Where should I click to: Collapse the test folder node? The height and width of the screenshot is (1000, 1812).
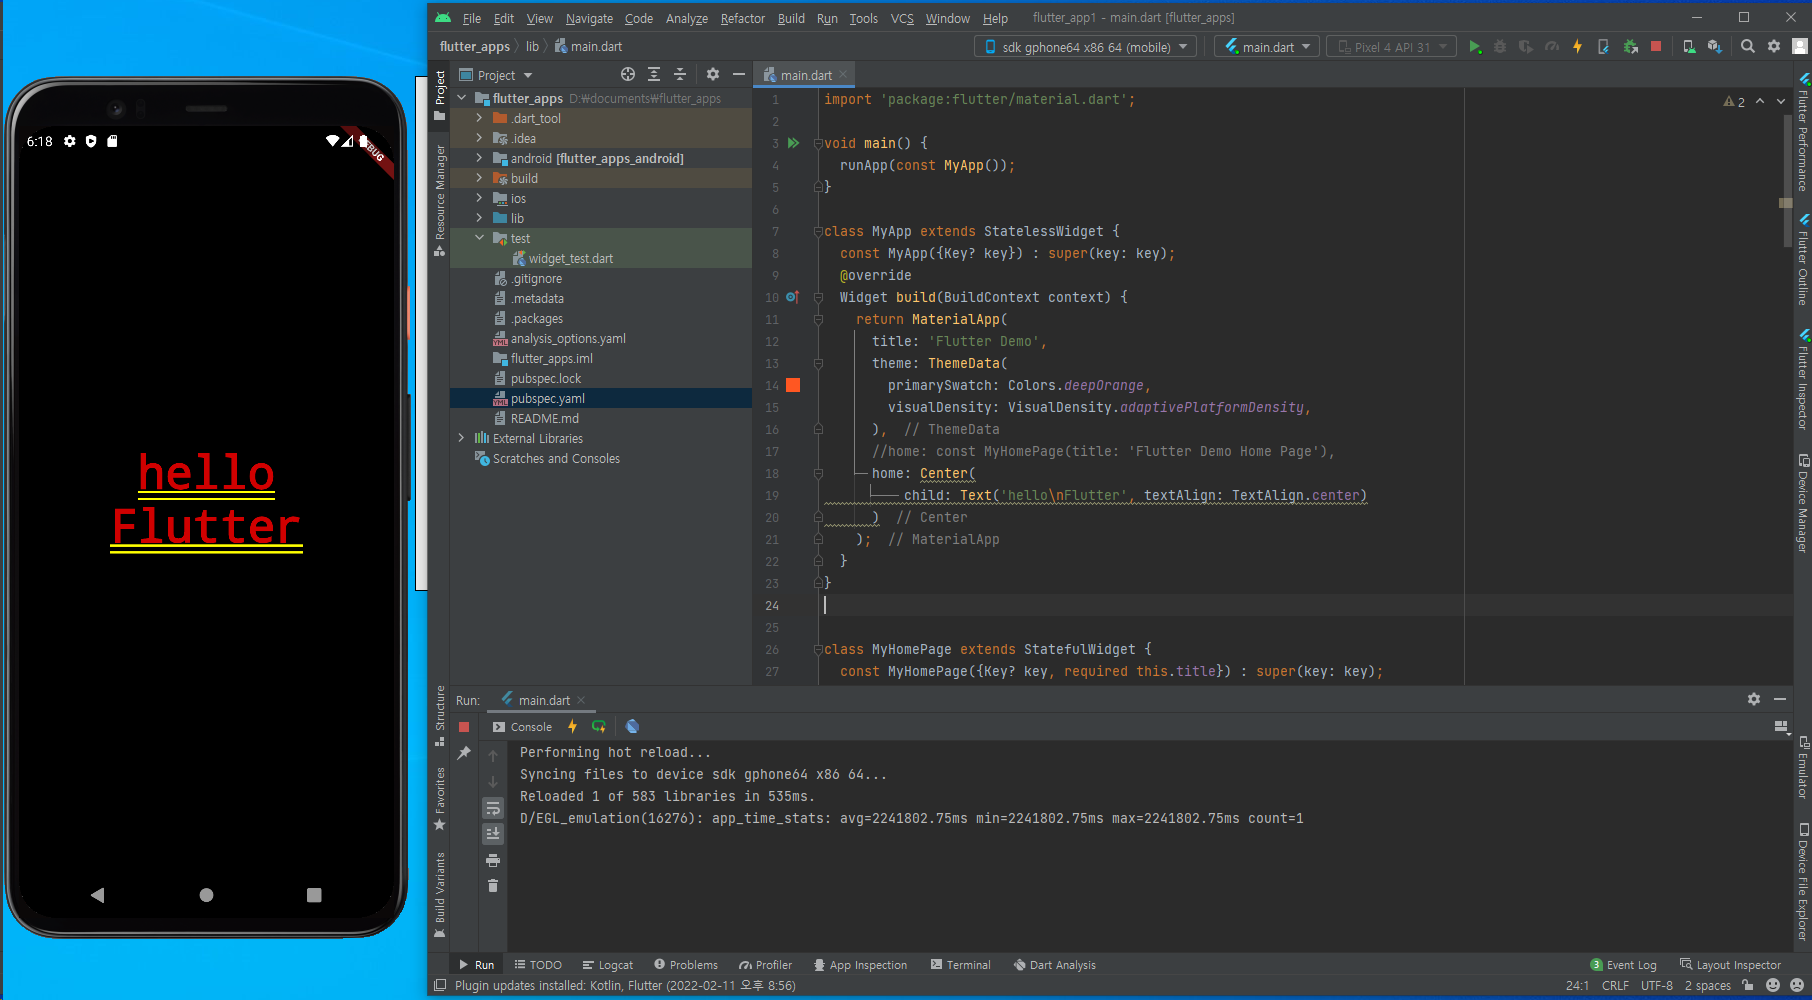click(480, 238)
